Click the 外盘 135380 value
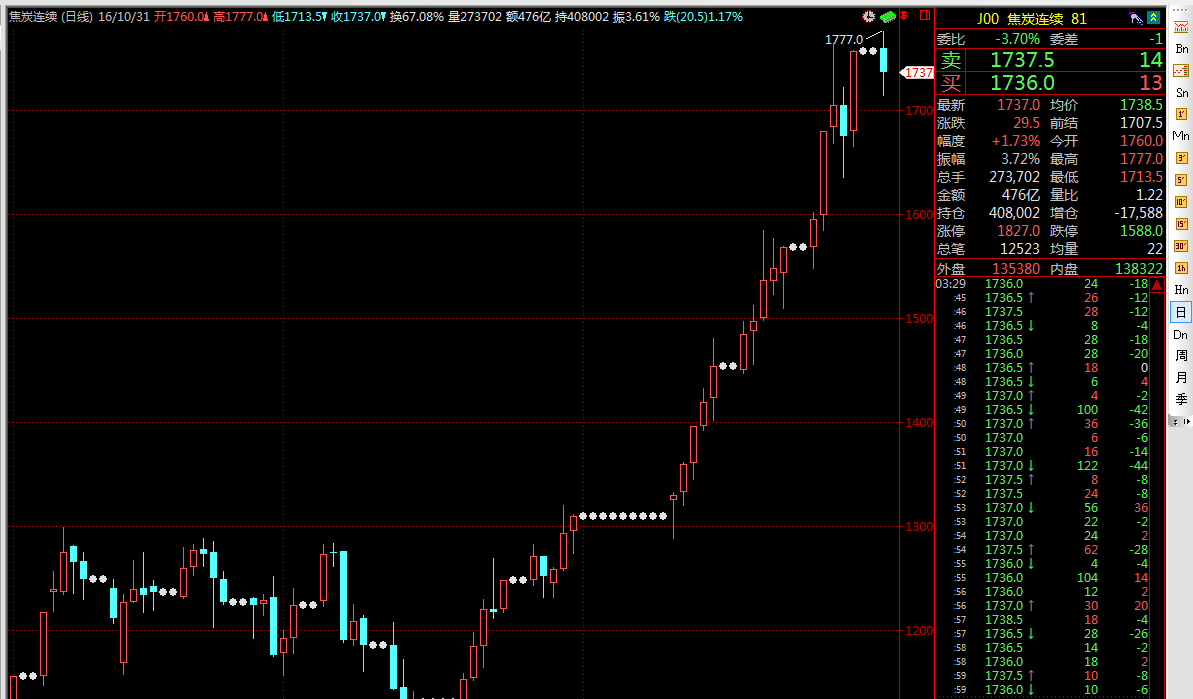Viewport: 1193px width, 699px height. tap(1016, 268)
